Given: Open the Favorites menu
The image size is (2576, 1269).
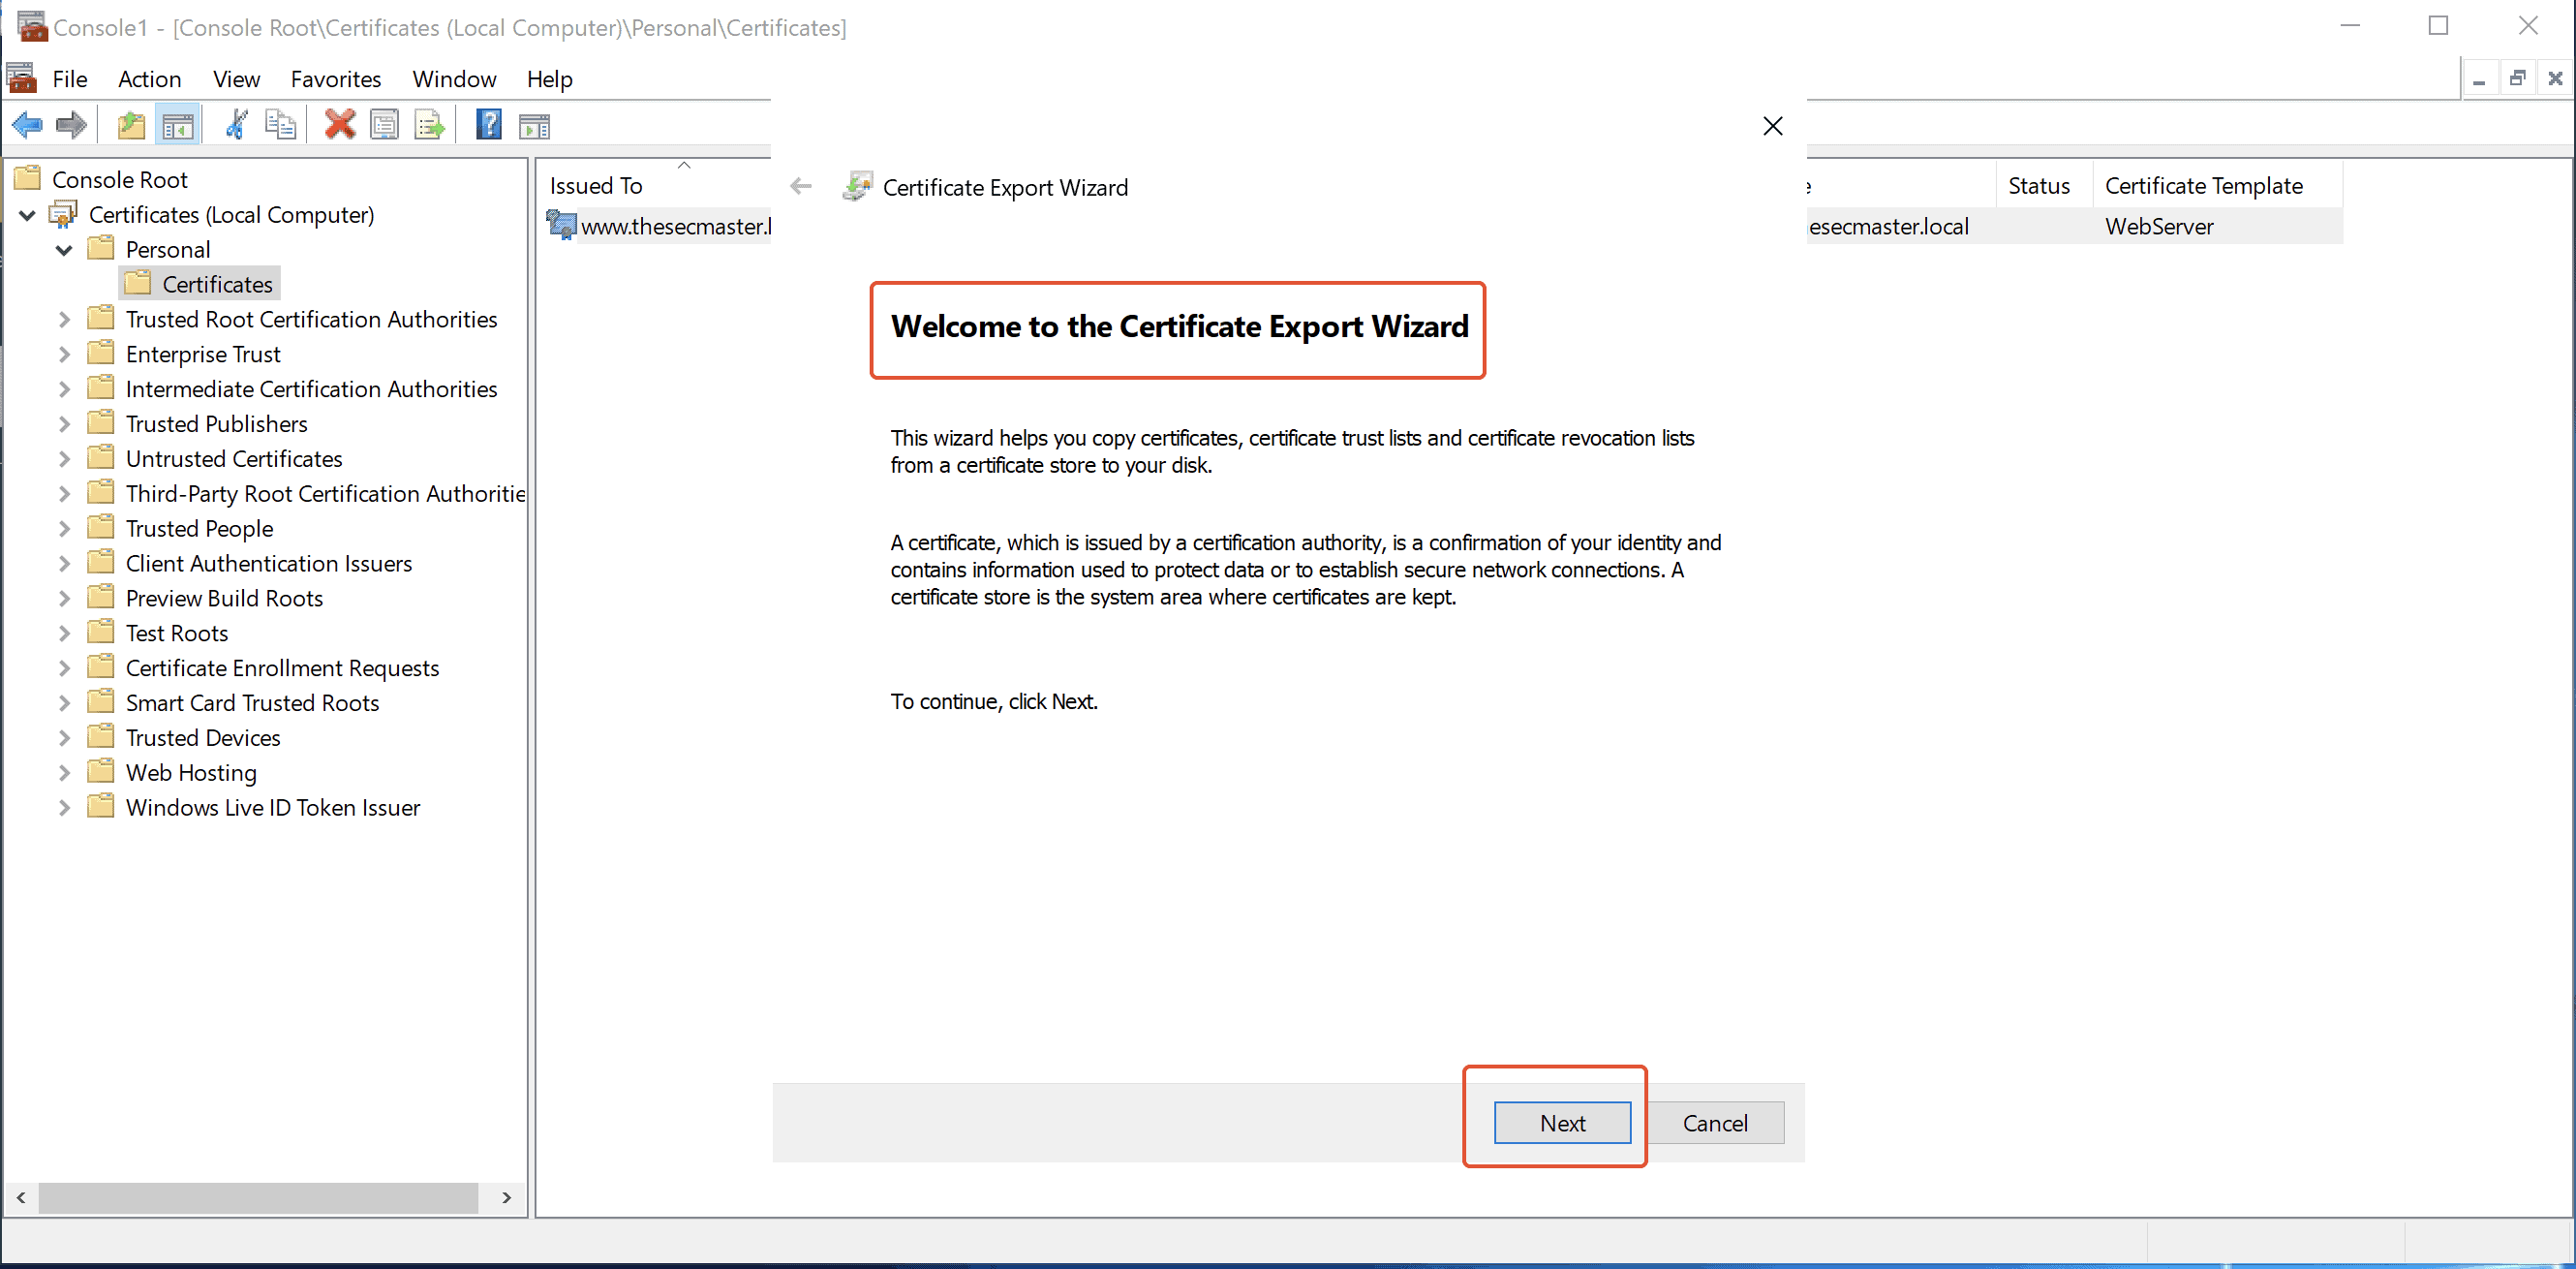Looking at the screenshot, I should pos(336,79).
